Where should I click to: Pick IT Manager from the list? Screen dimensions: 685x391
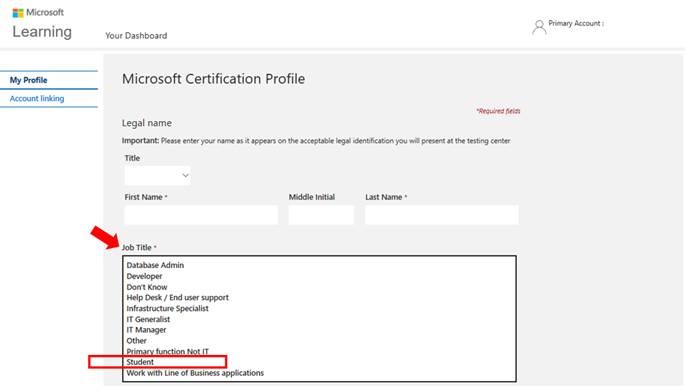coord(146,330)
